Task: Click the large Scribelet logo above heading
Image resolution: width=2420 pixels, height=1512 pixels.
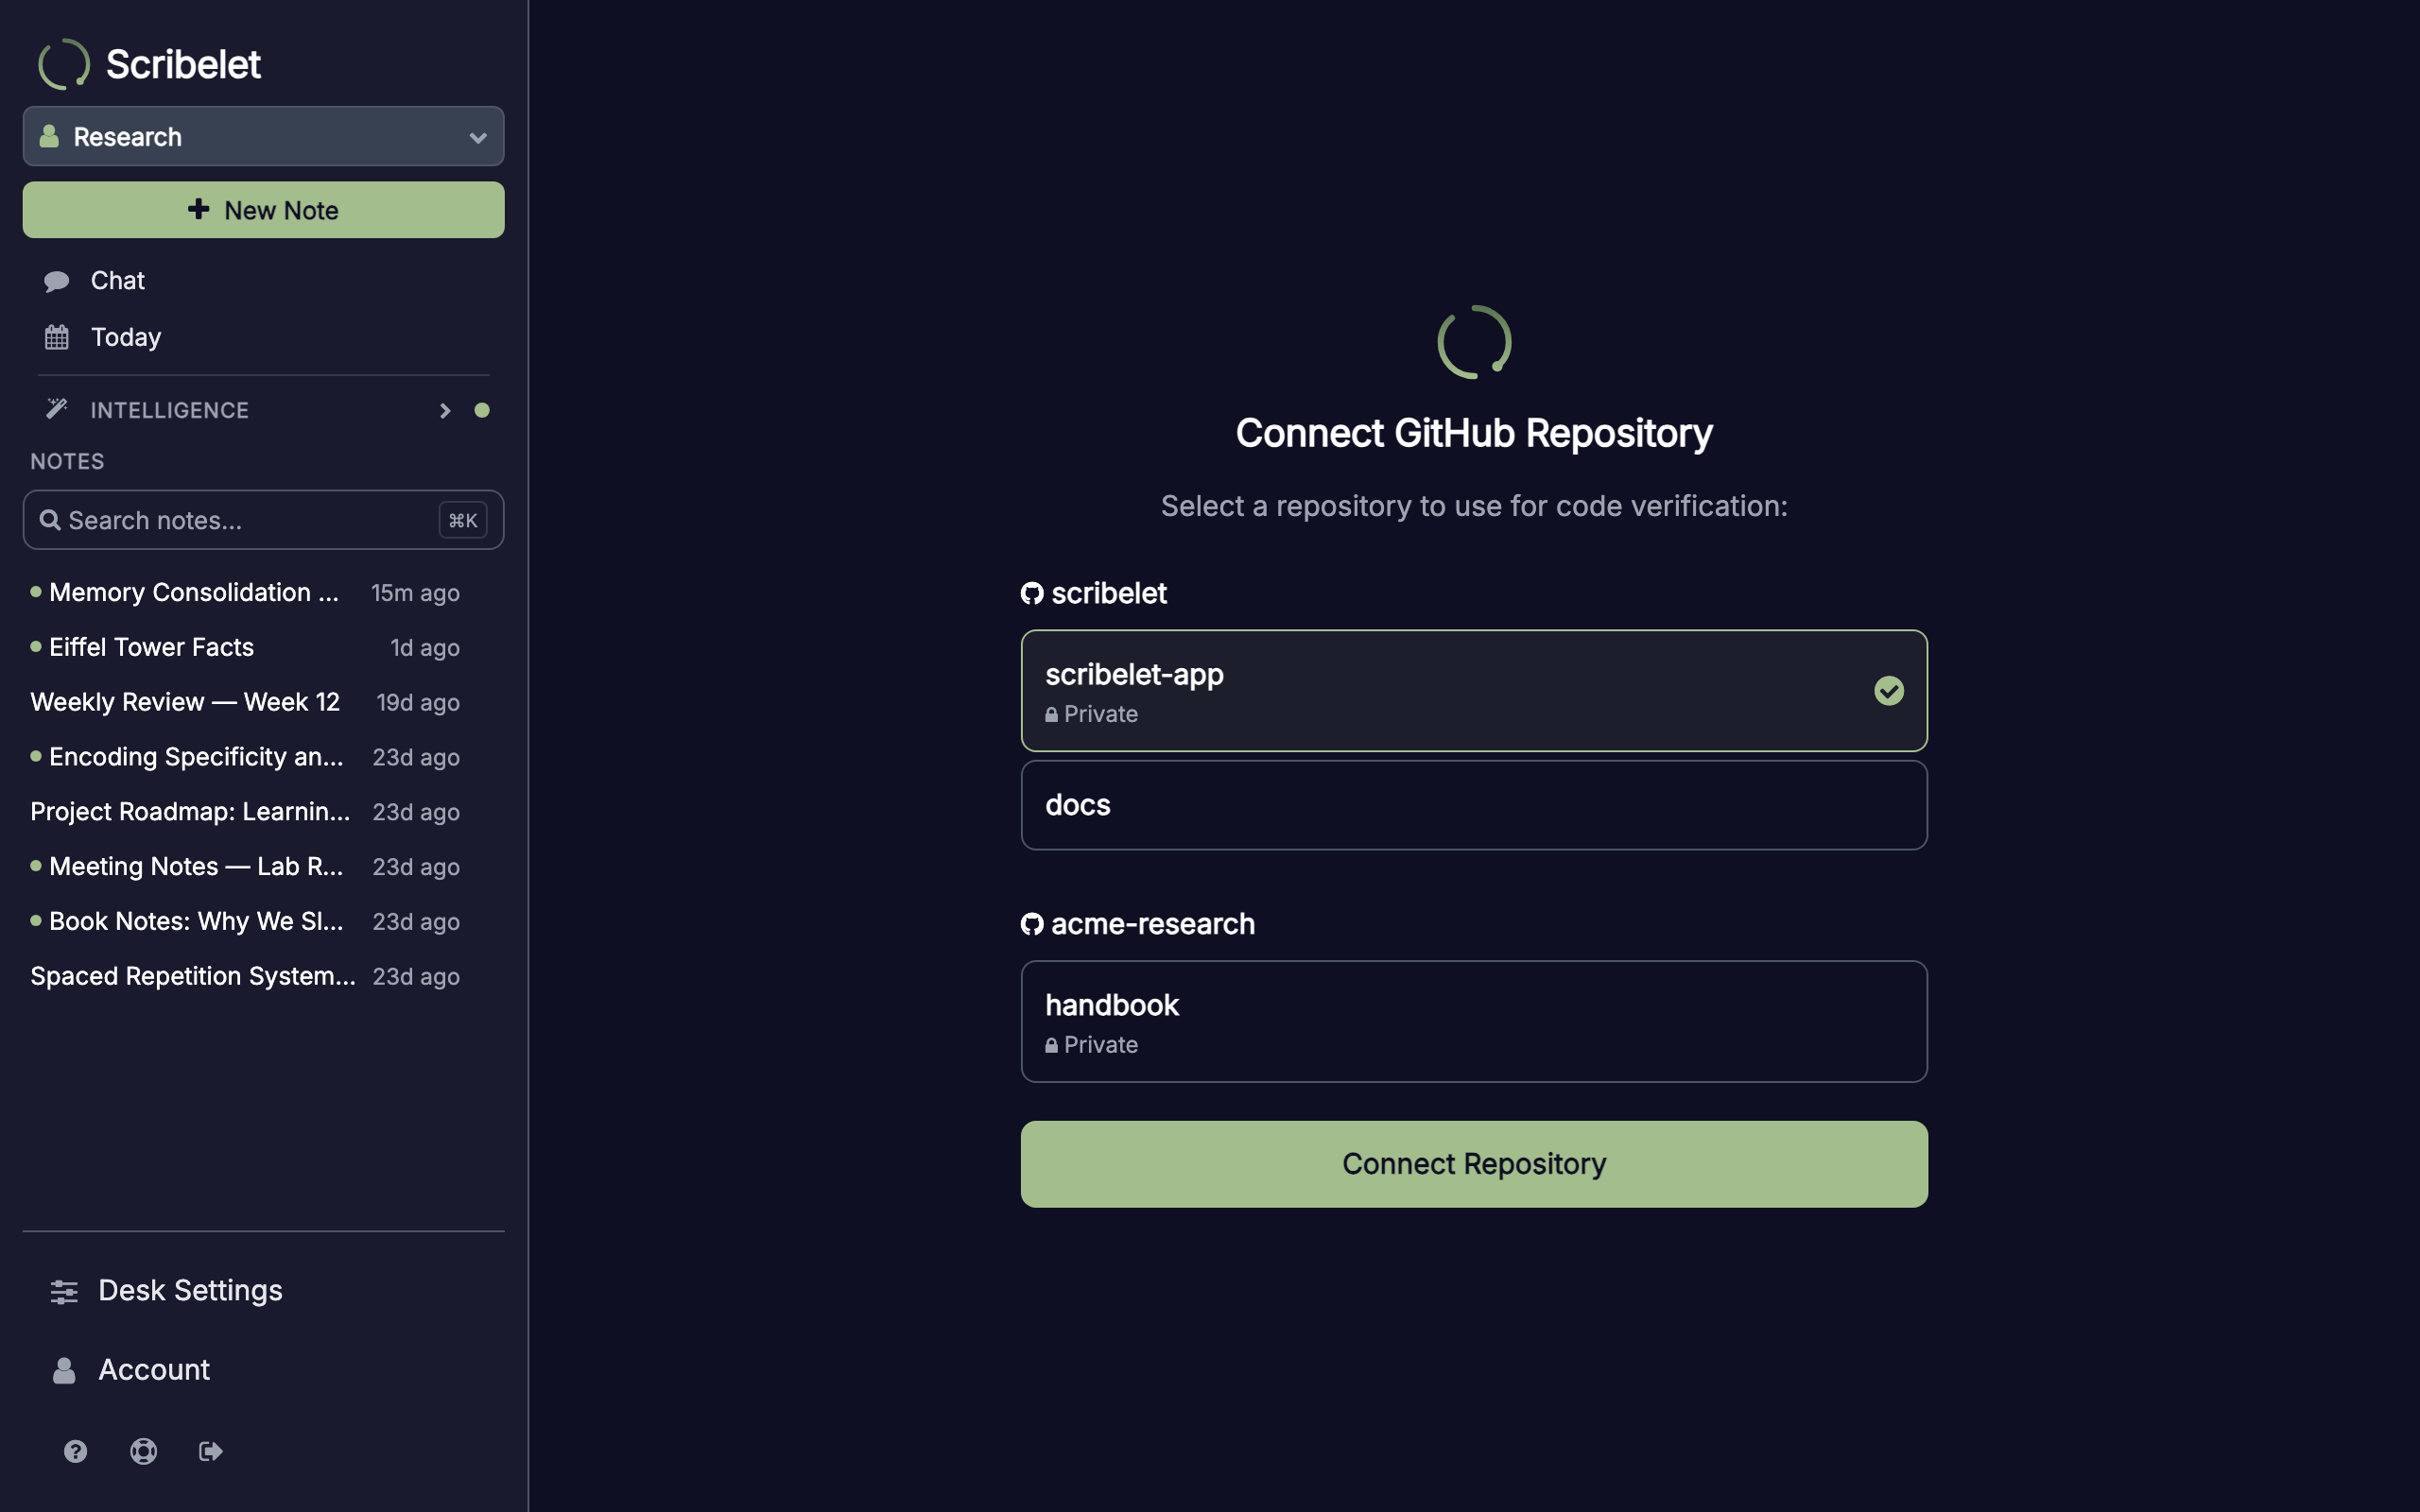Action: (x=1474, y=342)
